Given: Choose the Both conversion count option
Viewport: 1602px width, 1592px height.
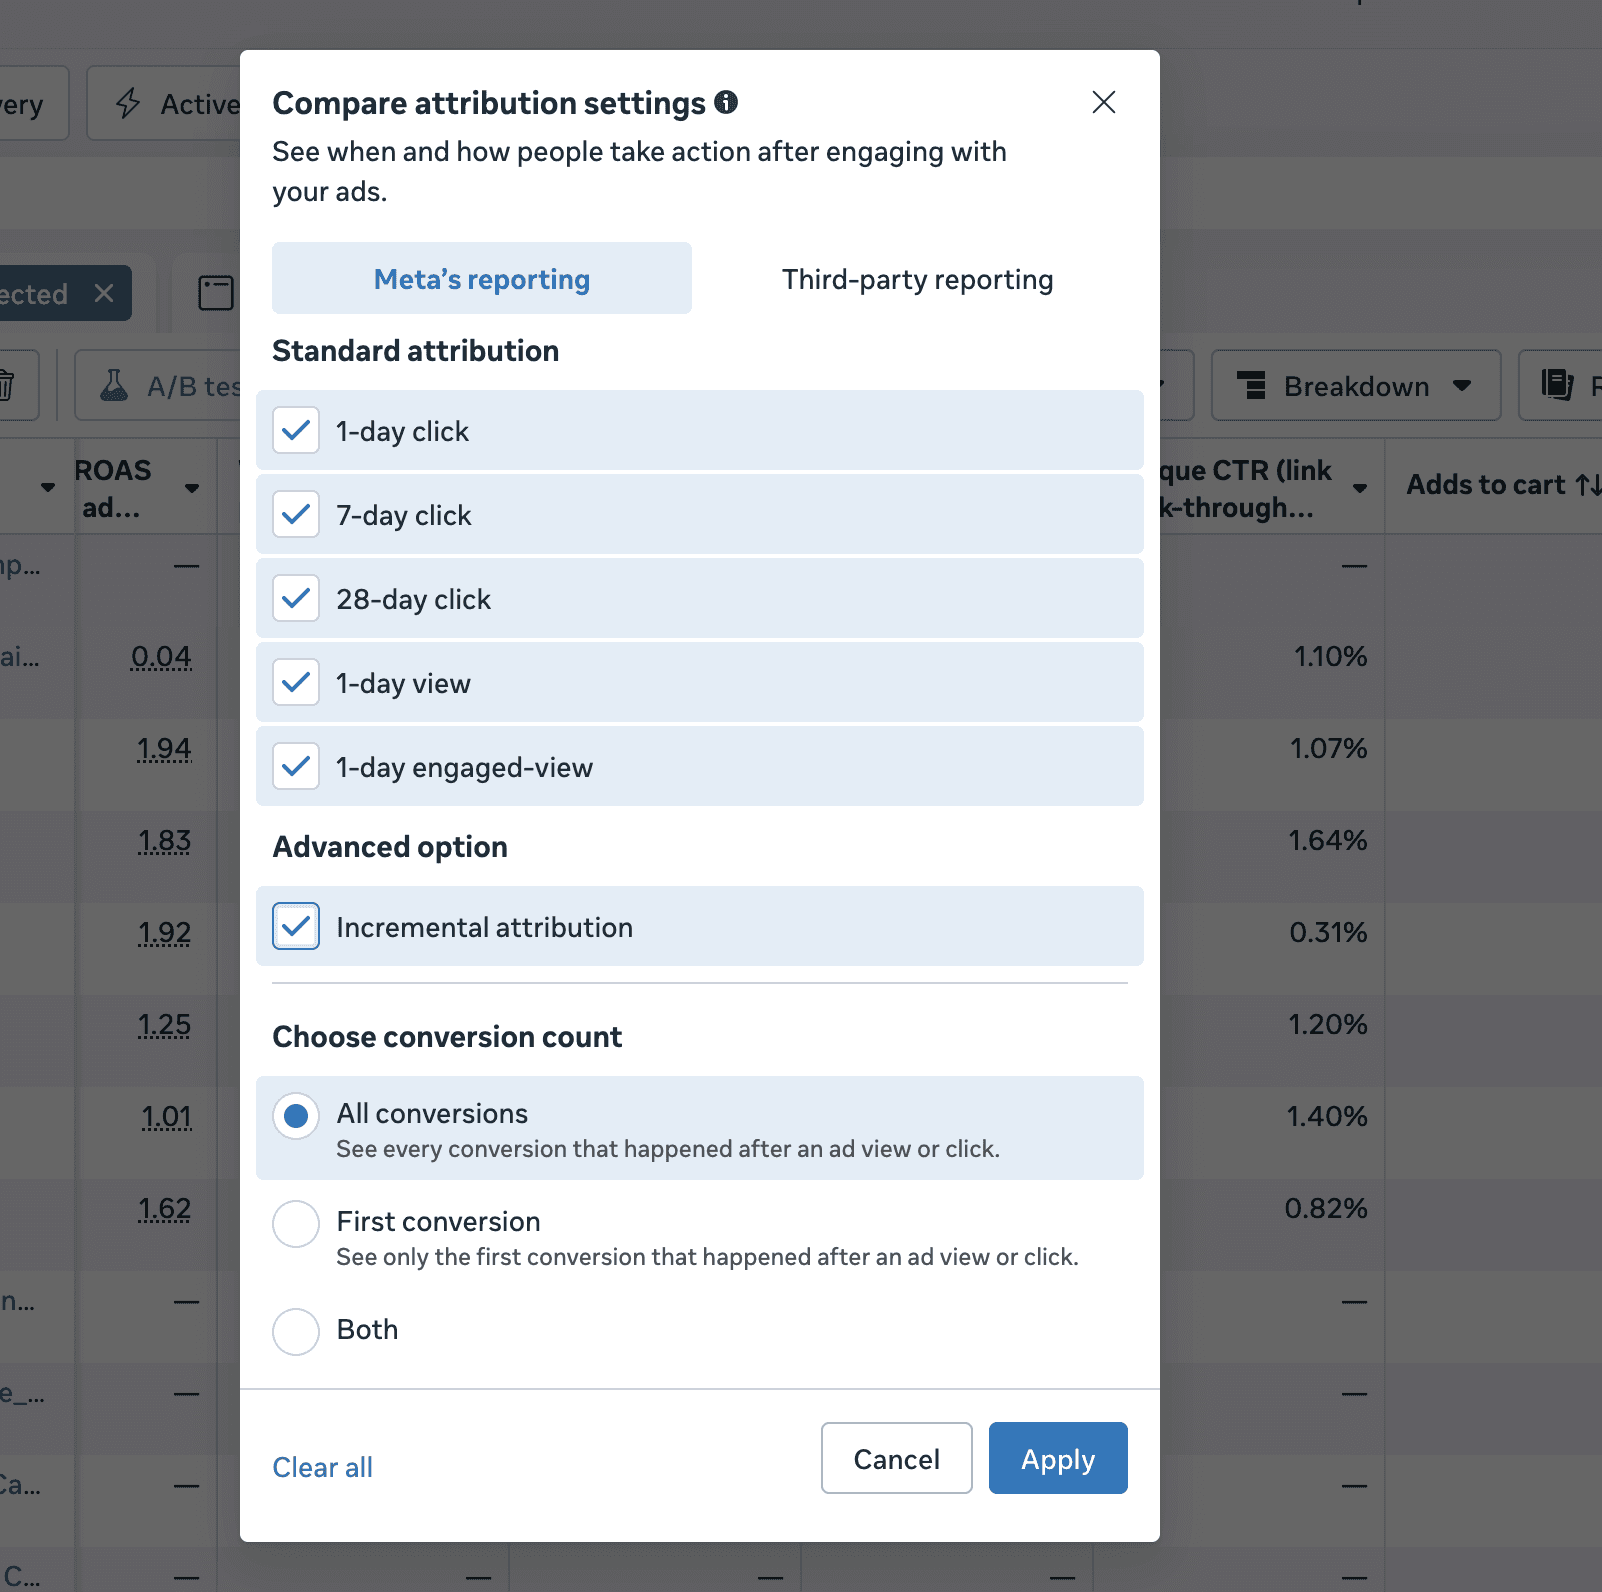Looking at the screenshot, I should (296, 1332).
